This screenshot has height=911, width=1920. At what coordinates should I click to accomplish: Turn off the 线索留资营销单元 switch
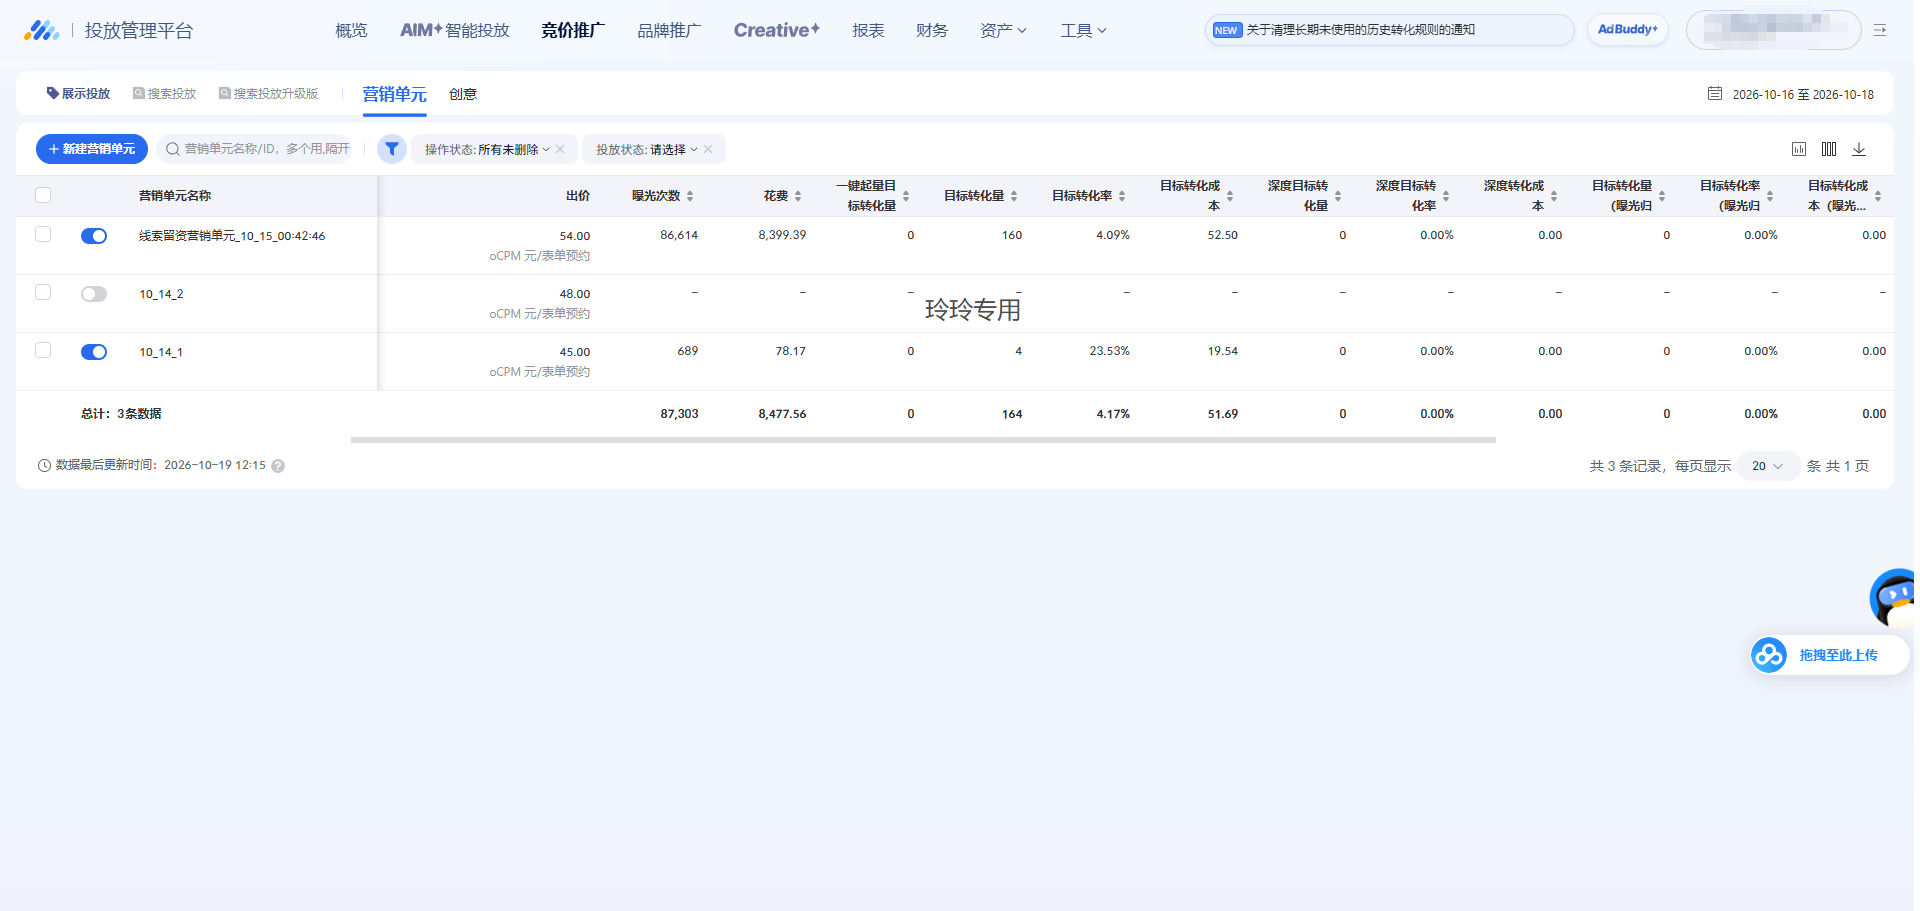click(94, 236)
